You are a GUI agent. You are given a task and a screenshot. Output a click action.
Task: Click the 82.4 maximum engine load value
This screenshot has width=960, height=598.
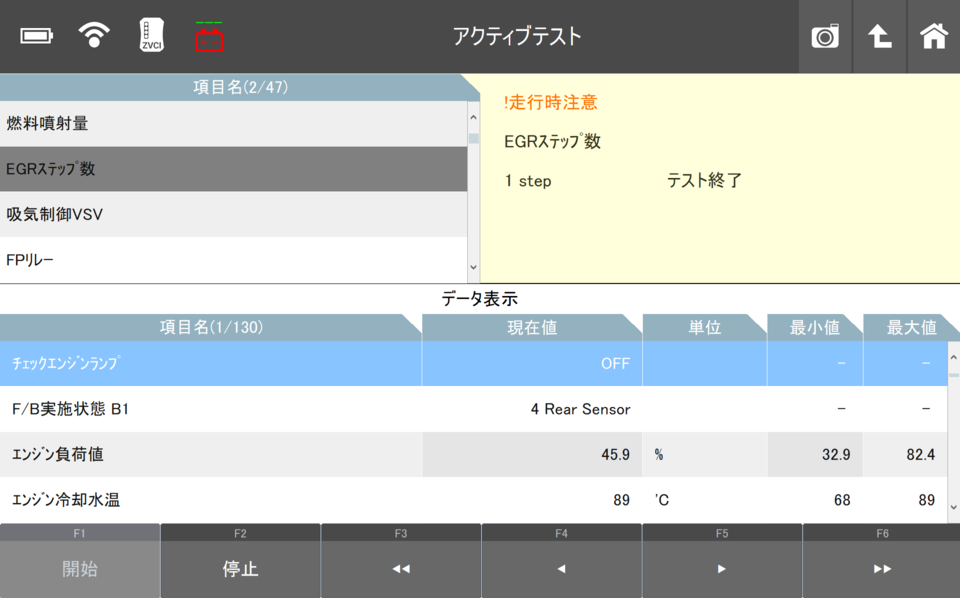(921, 454)
